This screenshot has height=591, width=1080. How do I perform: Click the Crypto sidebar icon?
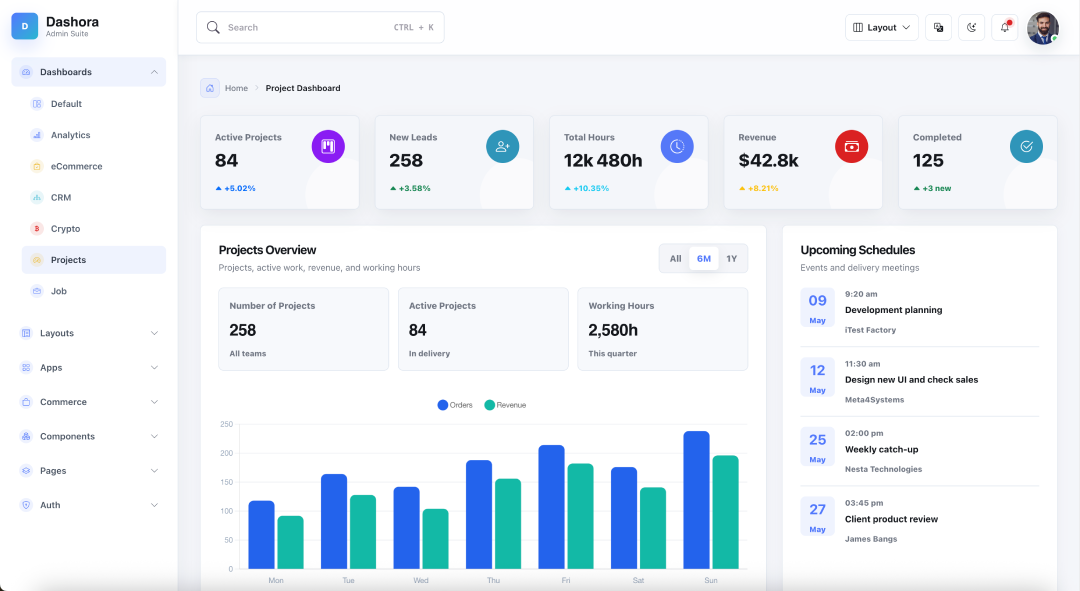37,229
